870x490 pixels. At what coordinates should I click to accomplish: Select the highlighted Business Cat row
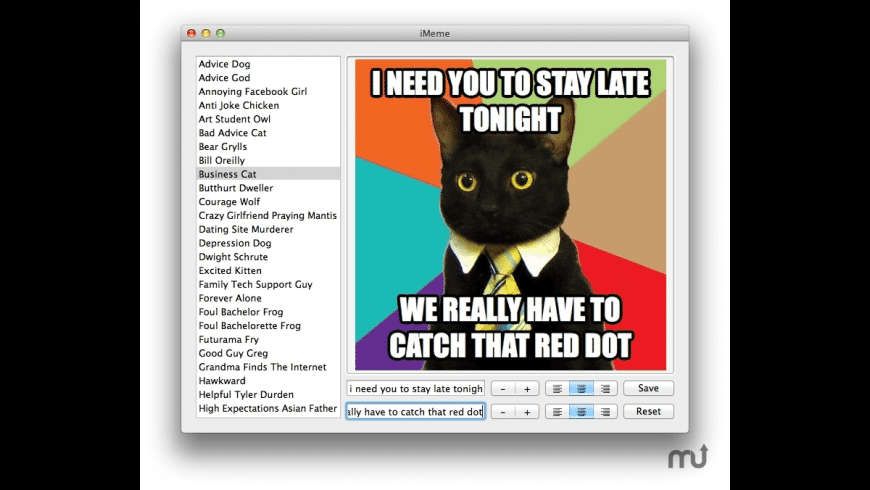(x=268, y=174)
